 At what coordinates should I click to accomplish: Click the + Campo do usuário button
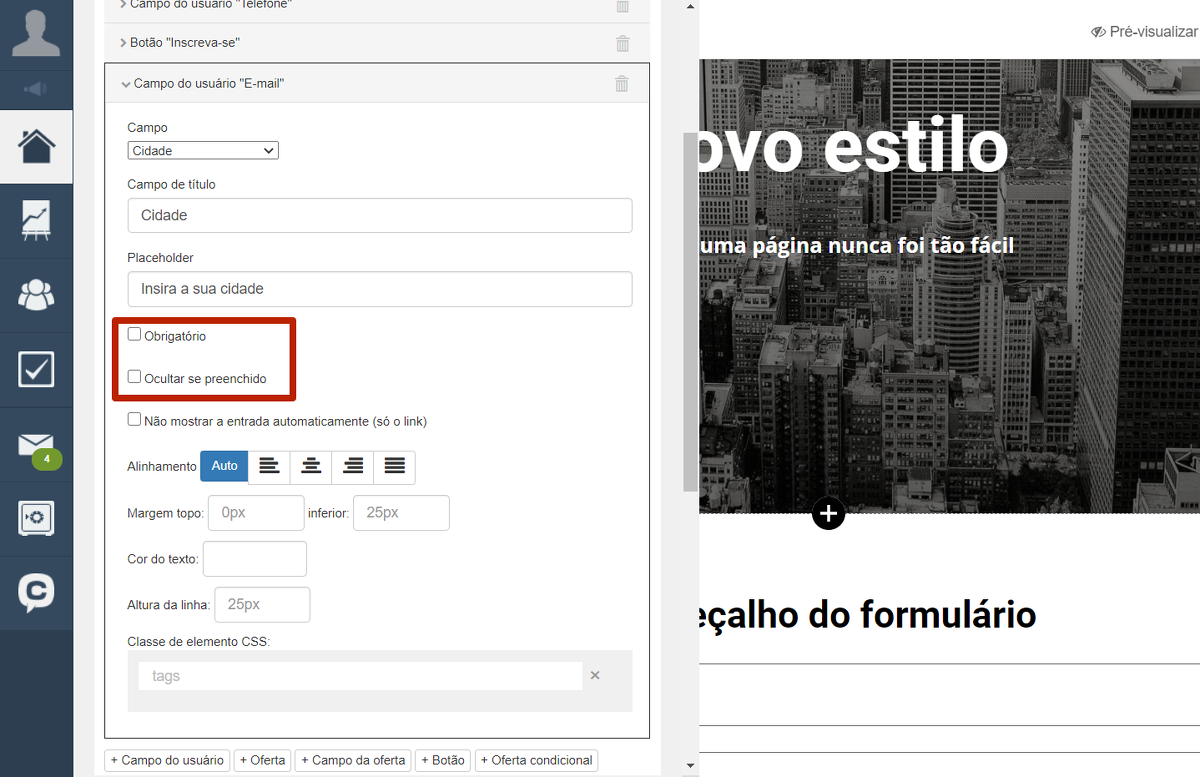coord(167,760)
